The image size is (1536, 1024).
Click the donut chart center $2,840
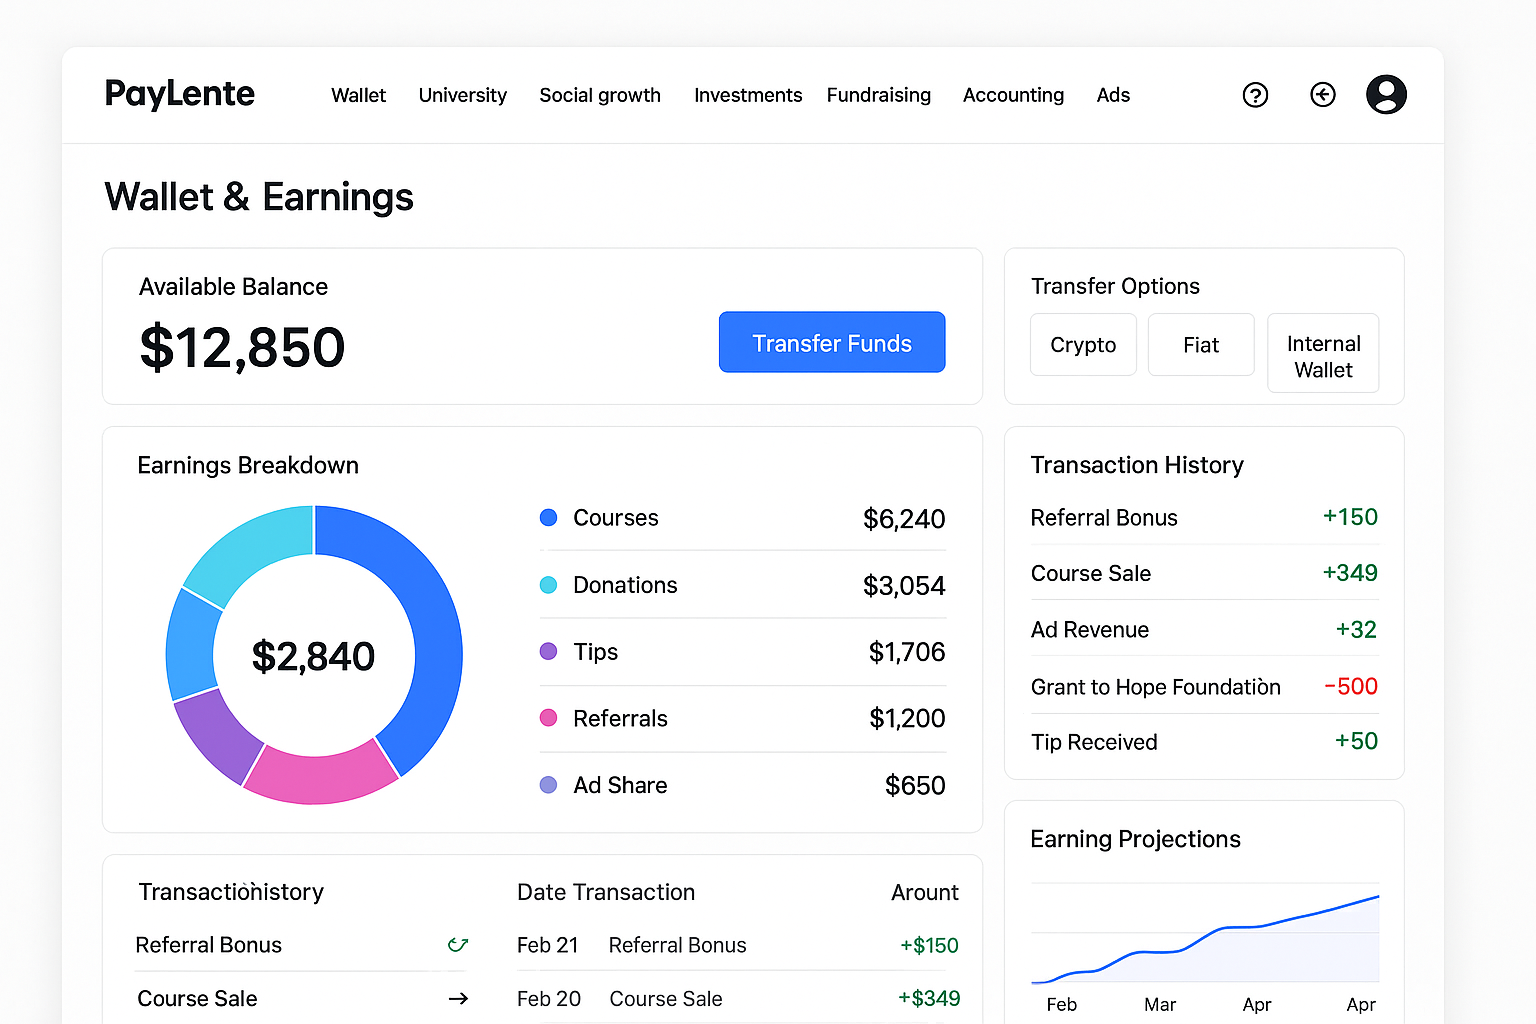point(313,656)
